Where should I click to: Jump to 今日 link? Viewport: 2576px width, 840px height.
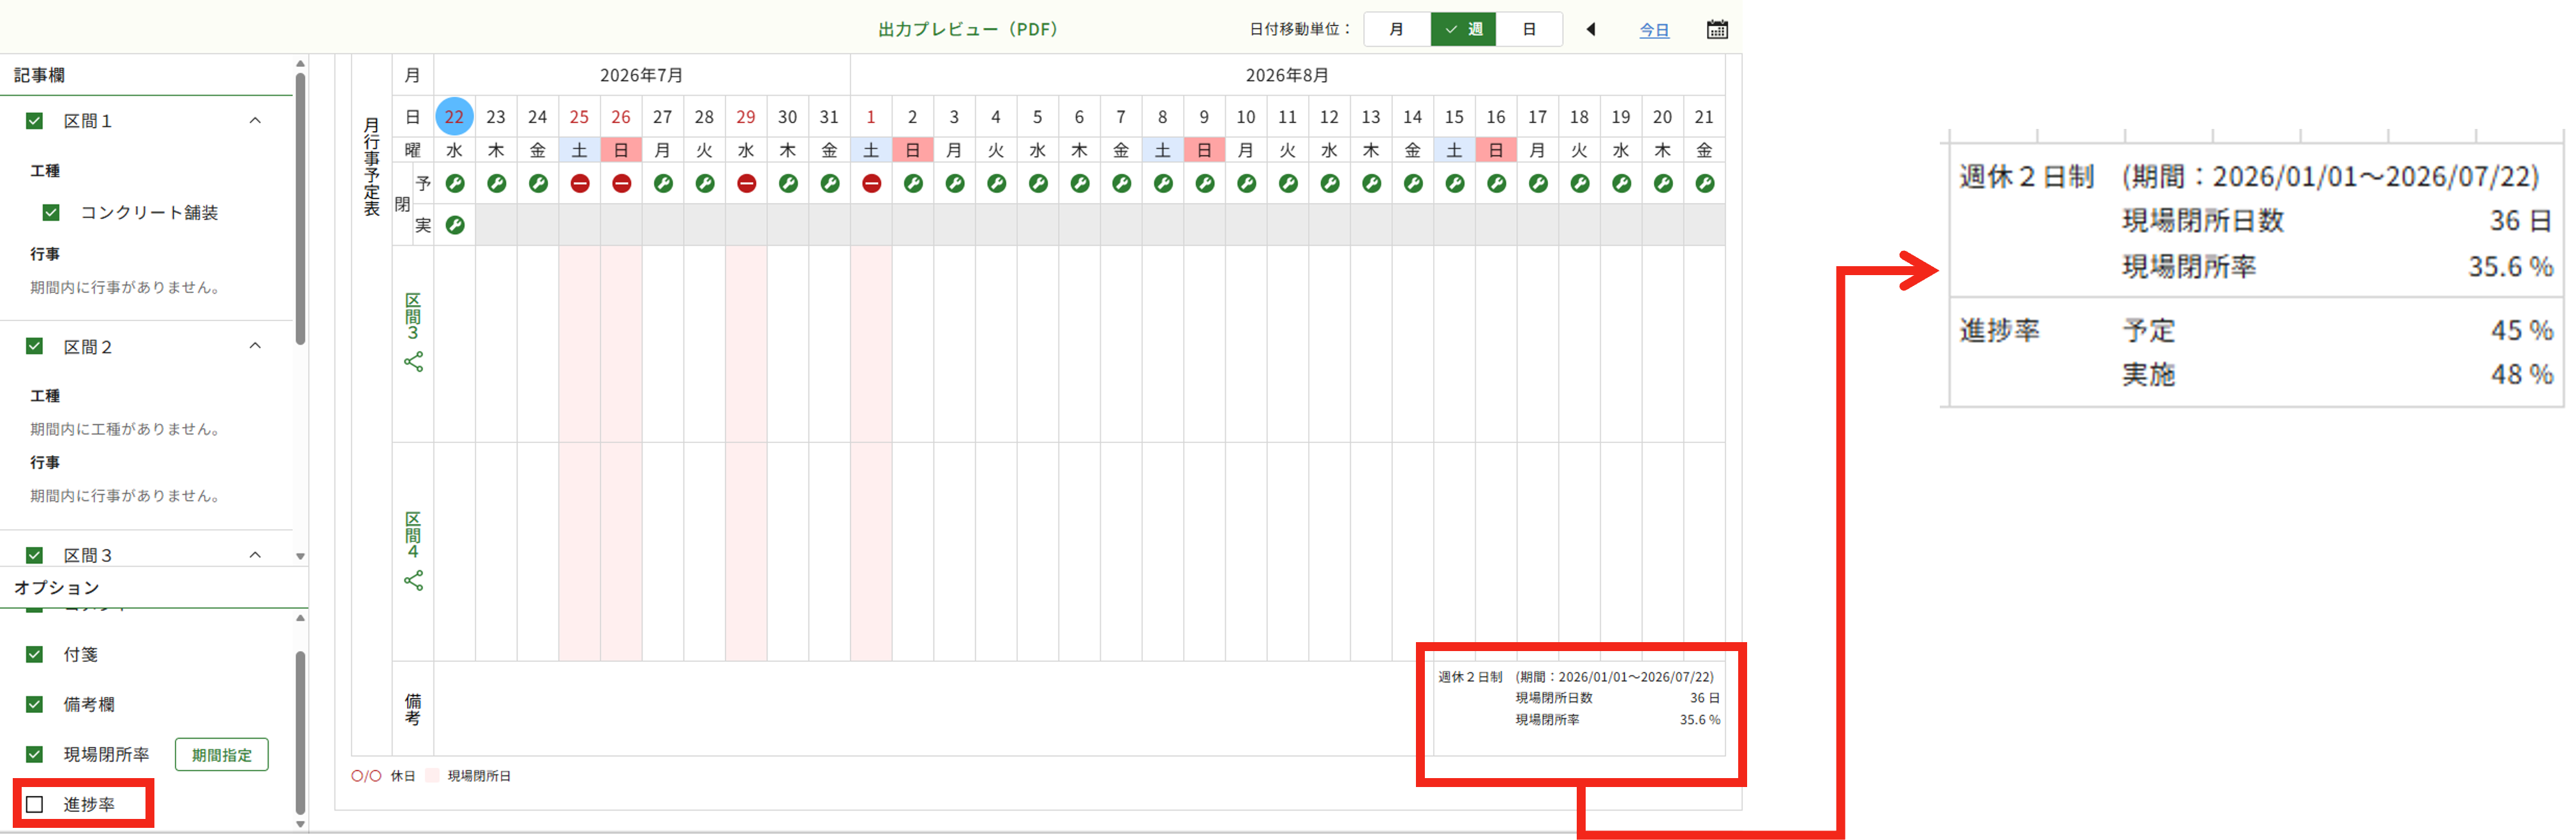[x=1654, y=30]
